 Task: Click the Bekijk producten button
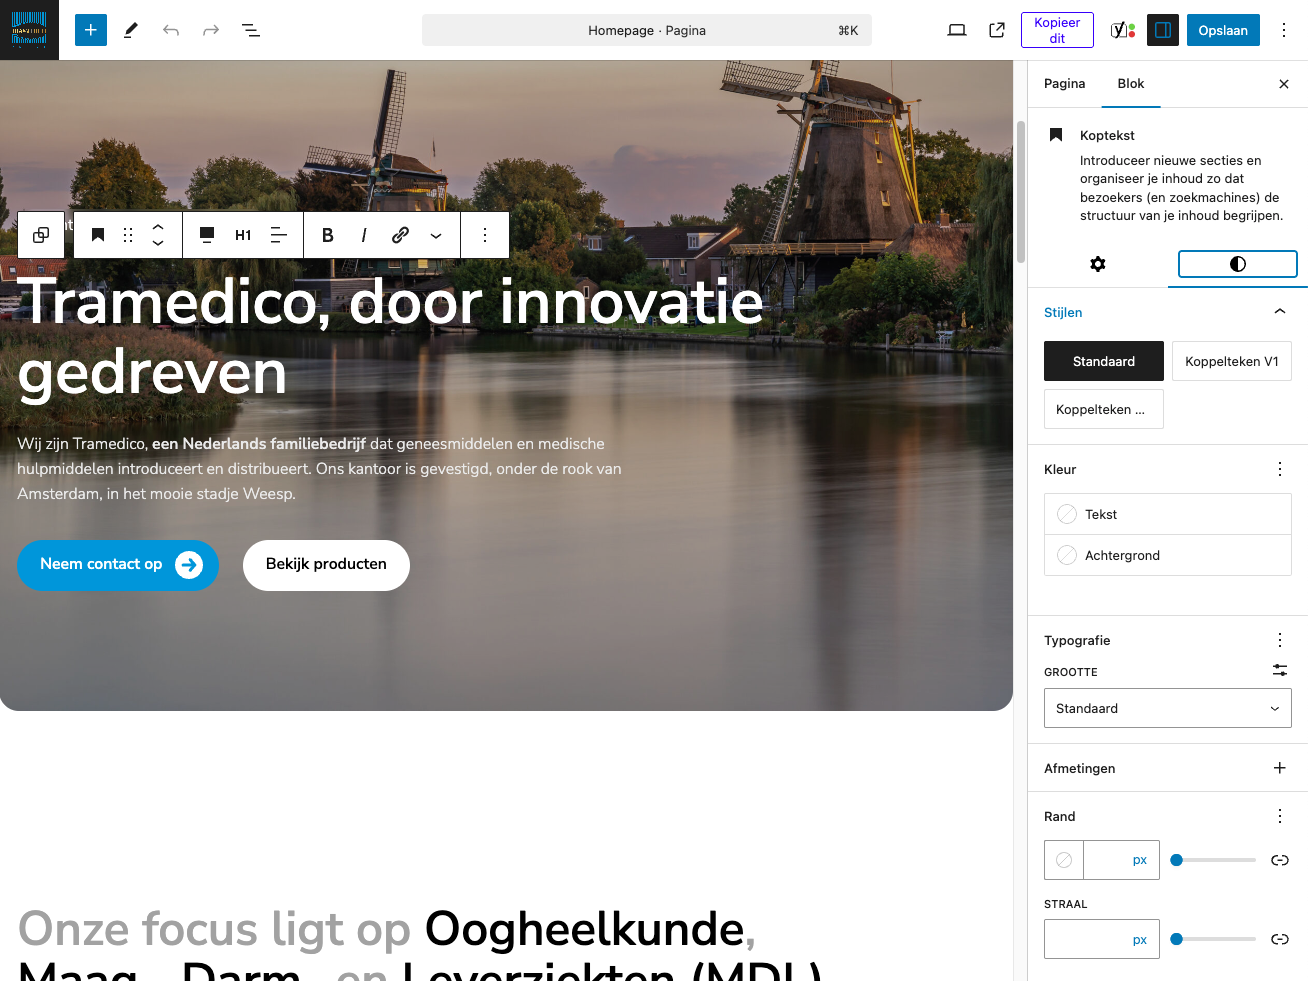(326, 565)
